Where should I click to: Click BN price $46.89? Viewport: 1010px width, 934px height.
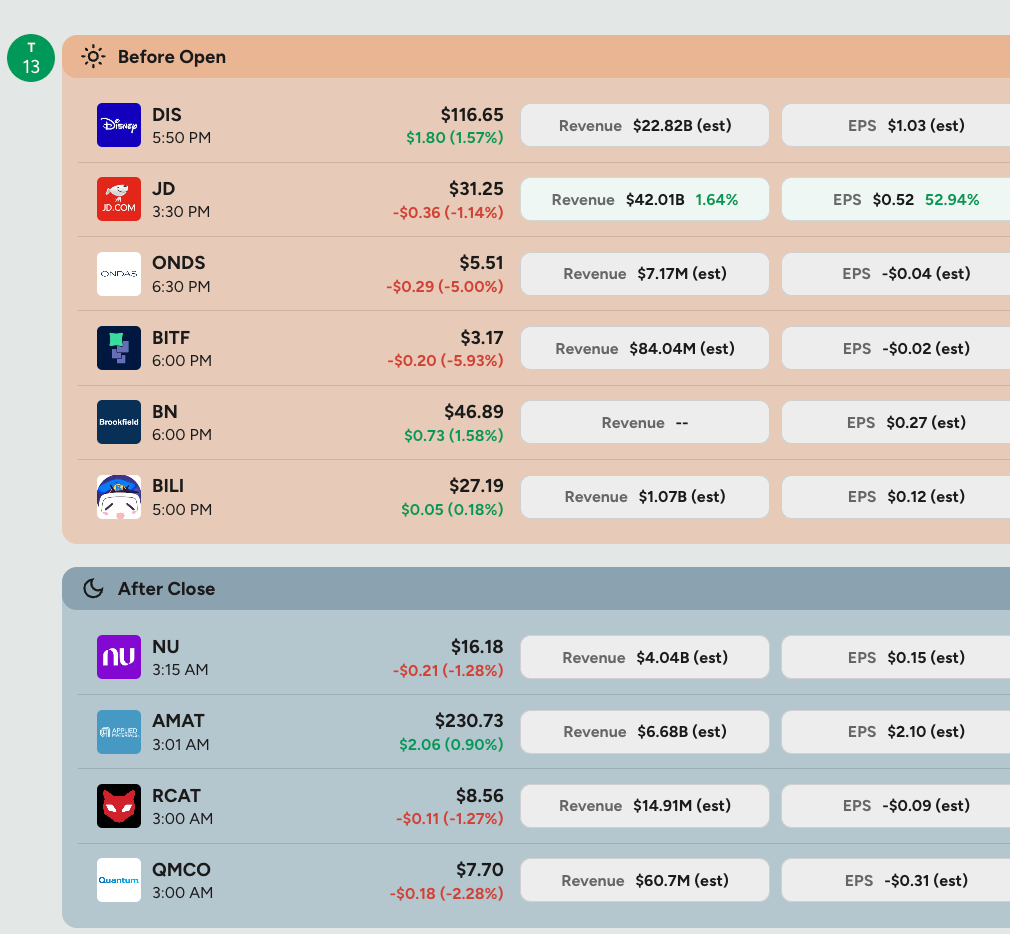coord(474,412)
